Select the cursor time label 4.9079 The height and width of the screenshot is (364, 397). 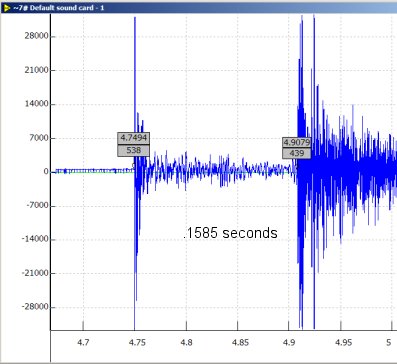(297, 142)
